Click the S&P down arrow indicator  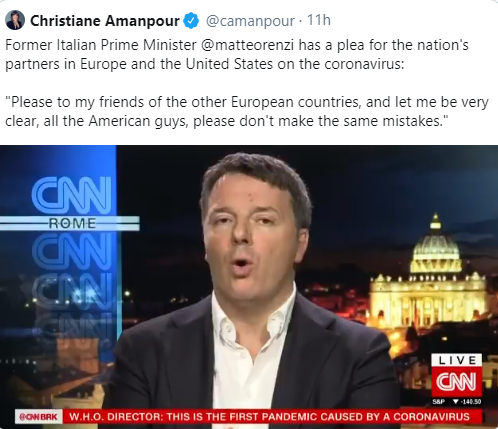pyautogui.click(x=456, y=402)
